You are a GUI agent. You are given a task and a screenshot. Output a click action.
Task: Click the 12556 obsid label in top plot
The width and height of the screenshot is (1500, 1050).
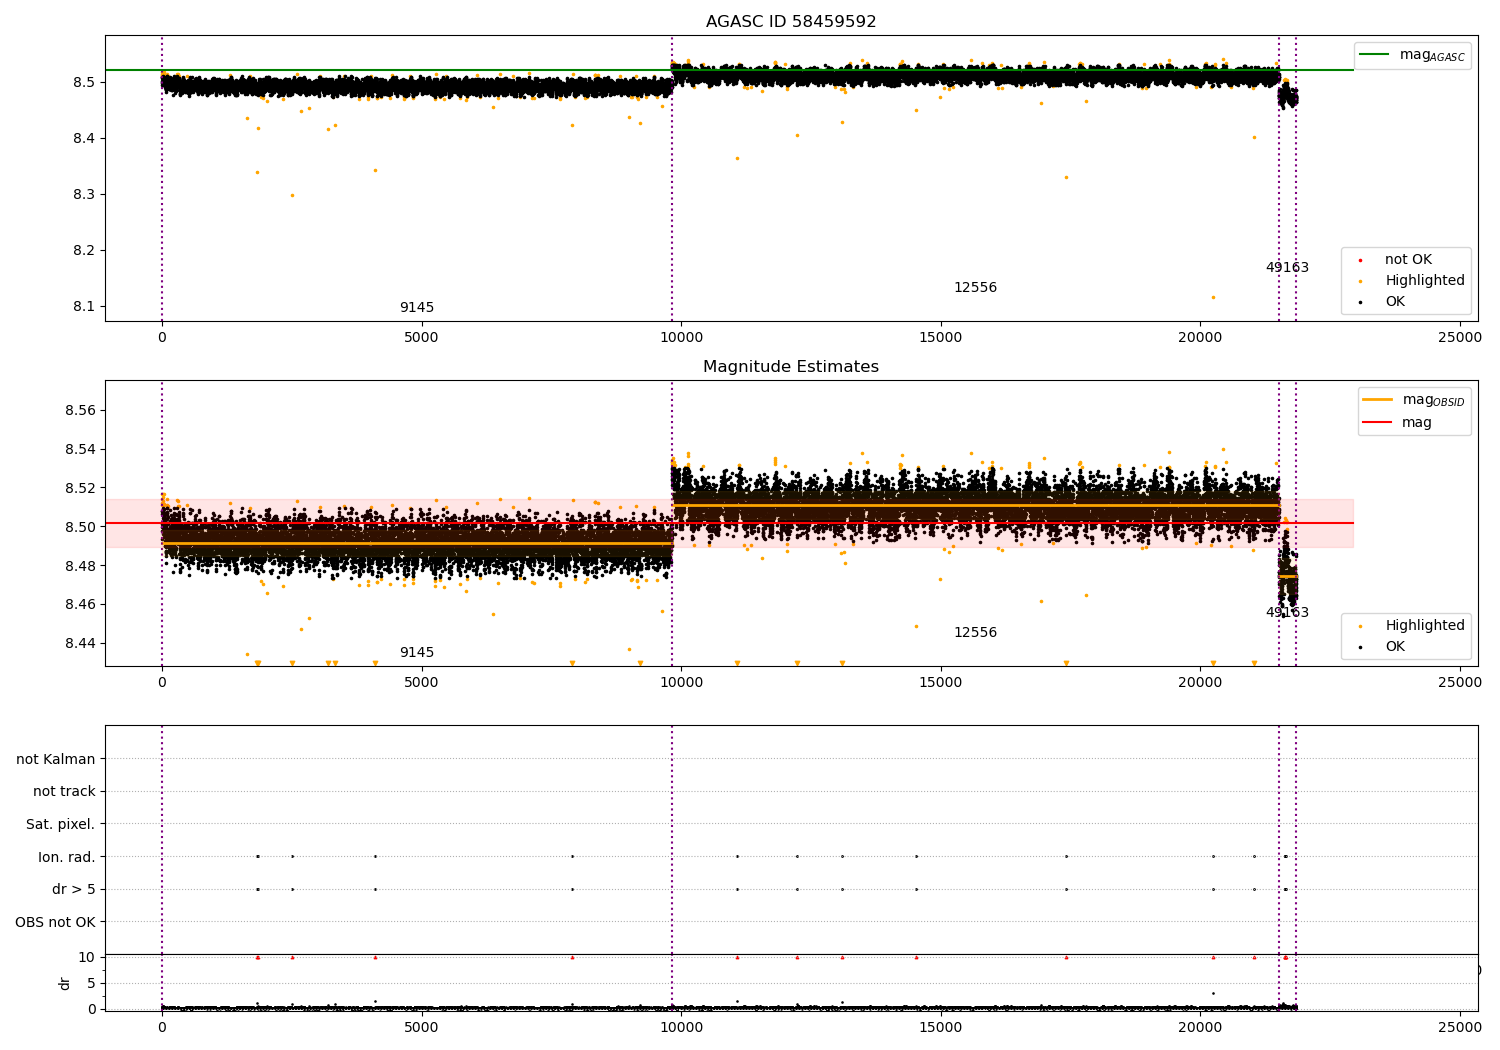(975, 288)
